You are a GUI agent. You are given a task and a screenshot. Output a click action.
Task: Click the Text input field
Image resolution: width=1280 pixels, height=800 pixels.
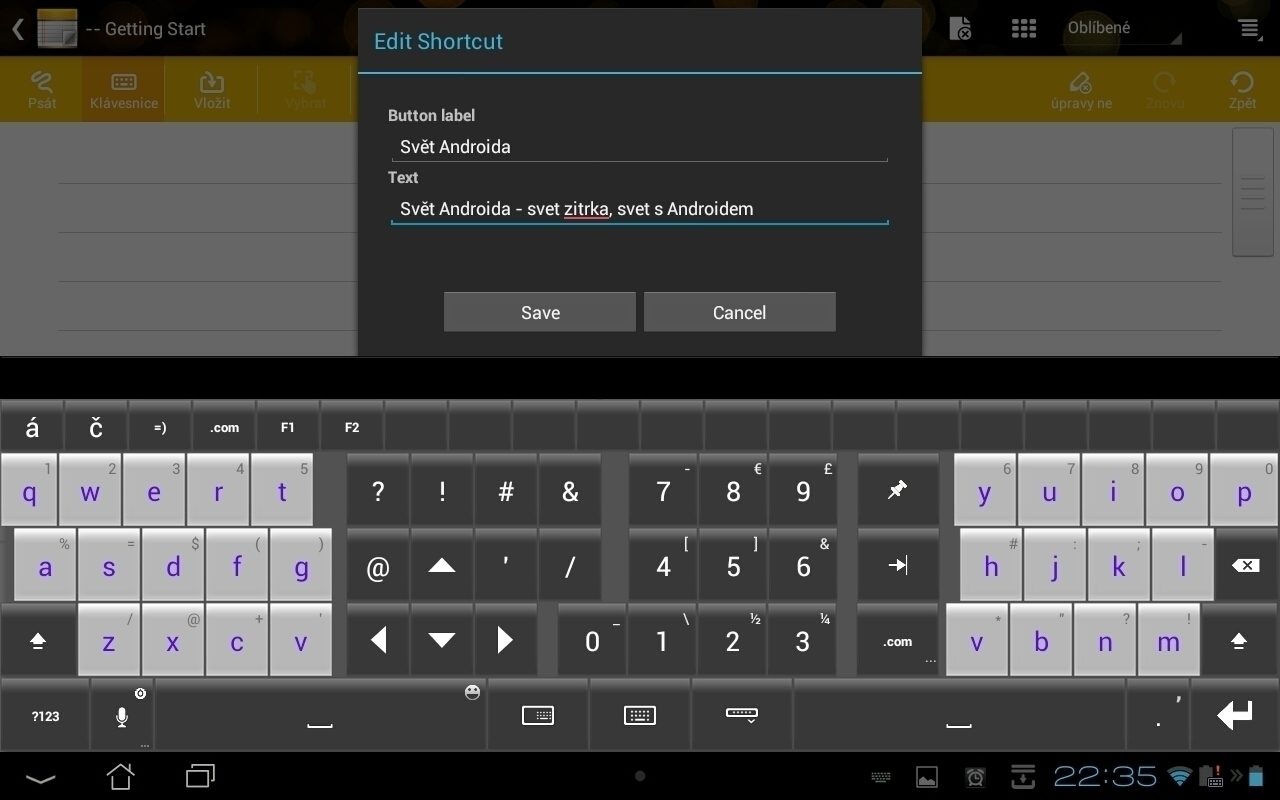point(639,209)
